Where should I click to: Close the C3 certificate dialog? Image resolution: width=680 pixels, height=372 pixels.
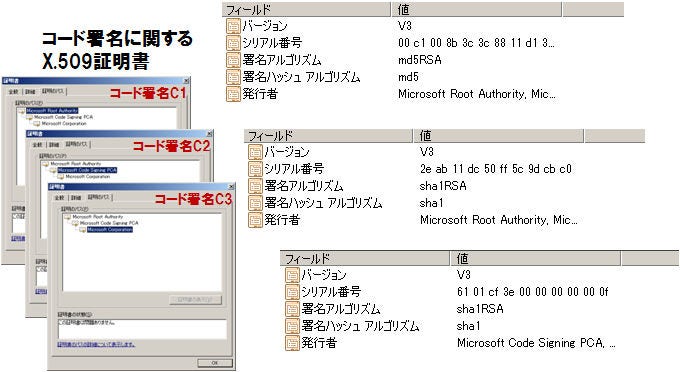[231, 186]
